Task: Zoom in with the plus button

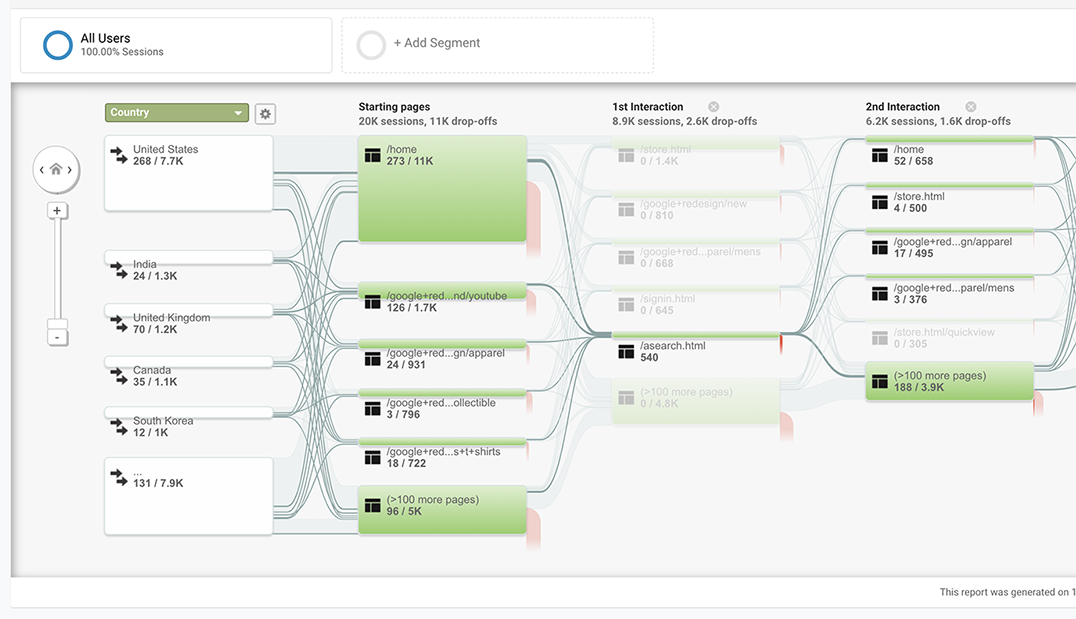Action: coord(57,211)
